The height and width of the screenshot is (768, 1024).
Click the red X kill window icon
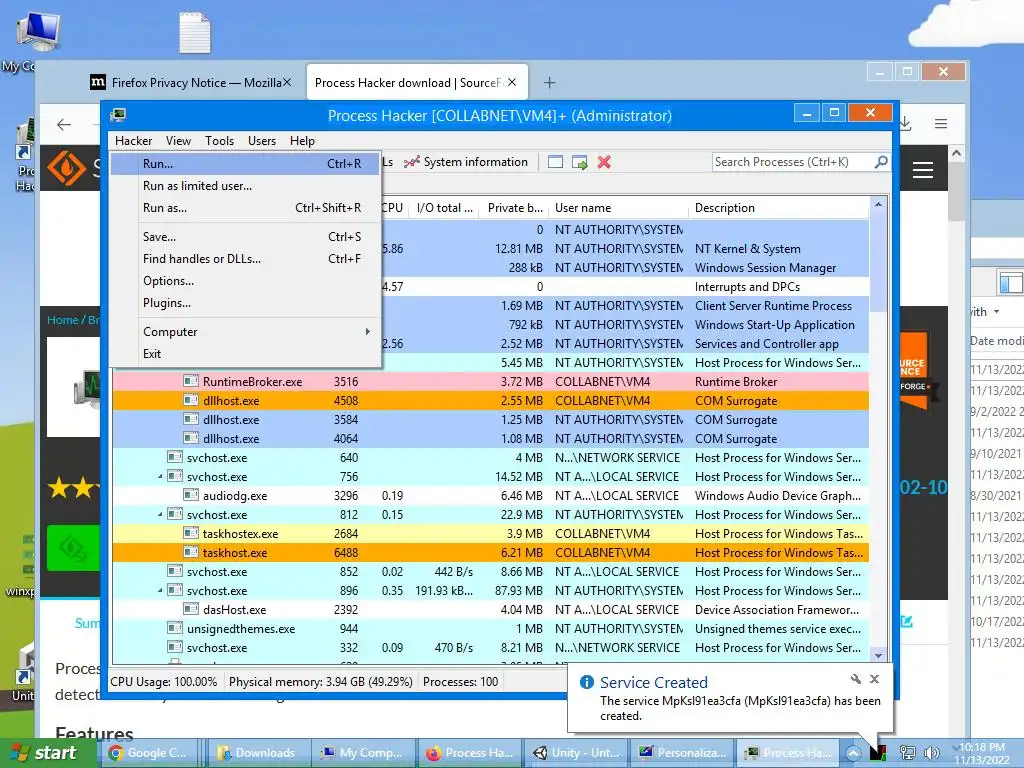pyautogui.click(x=604, y=162)
